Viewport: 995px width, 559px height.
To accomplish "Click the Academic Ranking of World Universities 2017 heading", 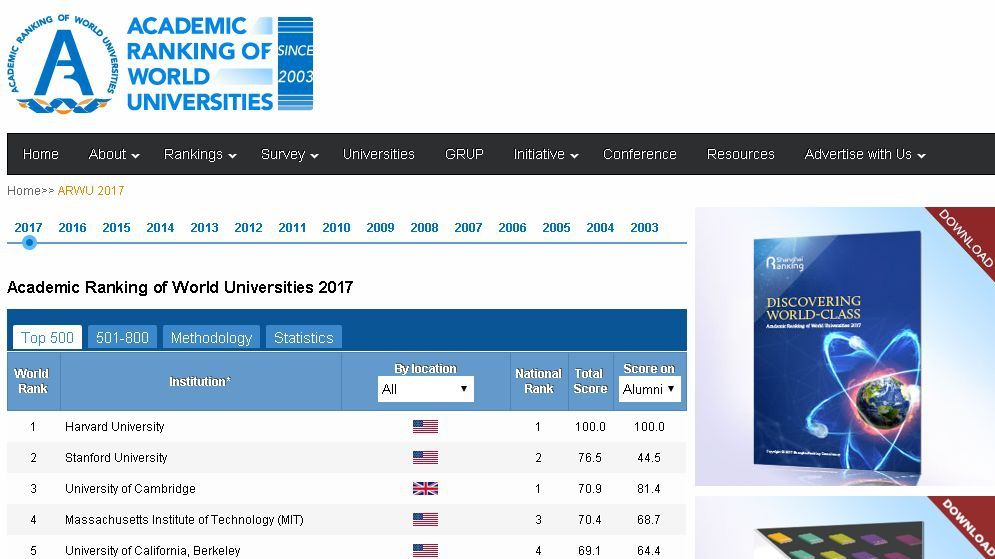I will 180,287.
